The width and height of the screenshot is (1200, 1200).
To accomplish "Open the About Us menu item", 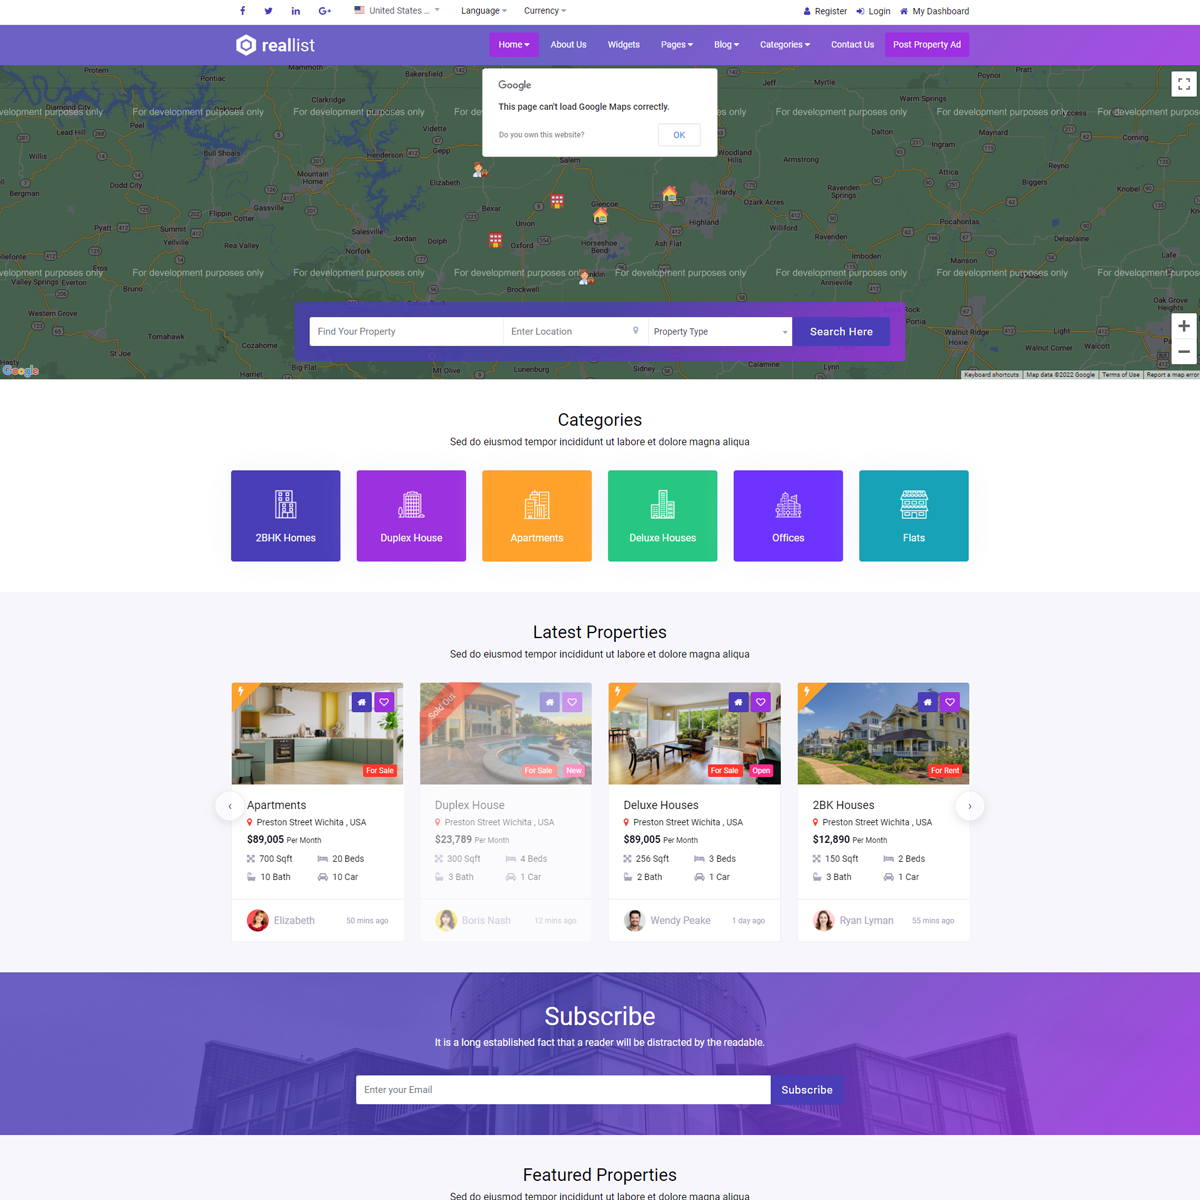I will tap(568, 45).
